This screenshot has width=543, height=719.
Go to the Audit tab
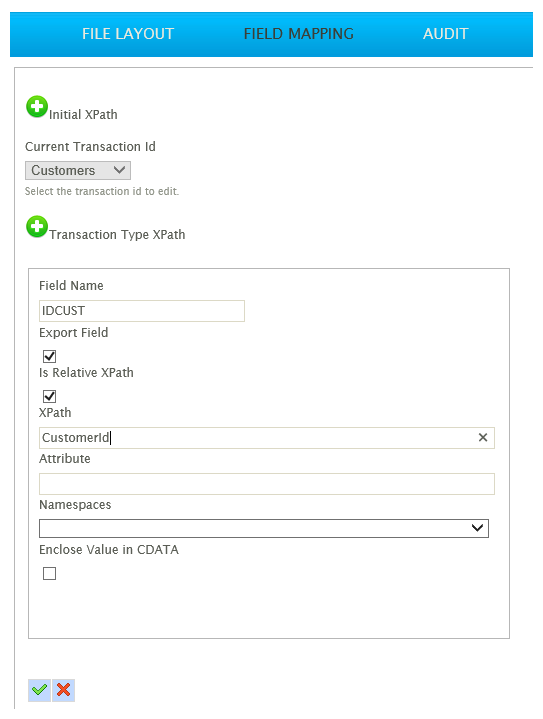coord(445,34)
